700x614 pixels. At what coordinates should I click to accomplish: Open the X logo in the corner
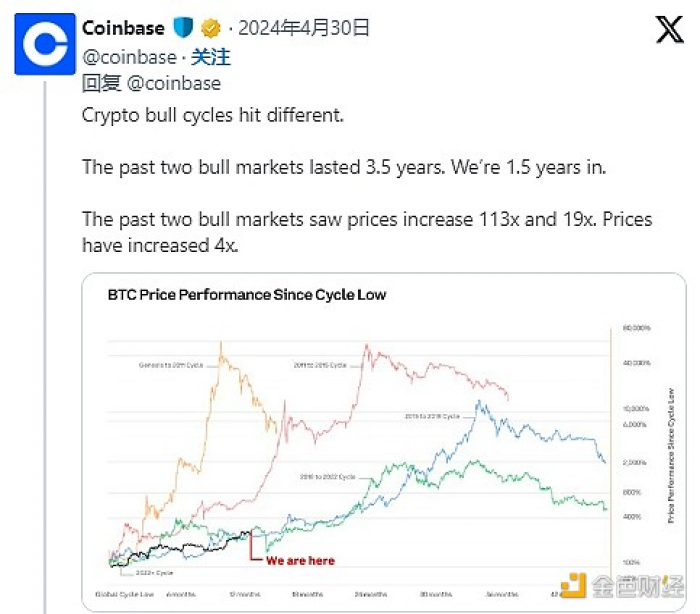pos(670,29)
